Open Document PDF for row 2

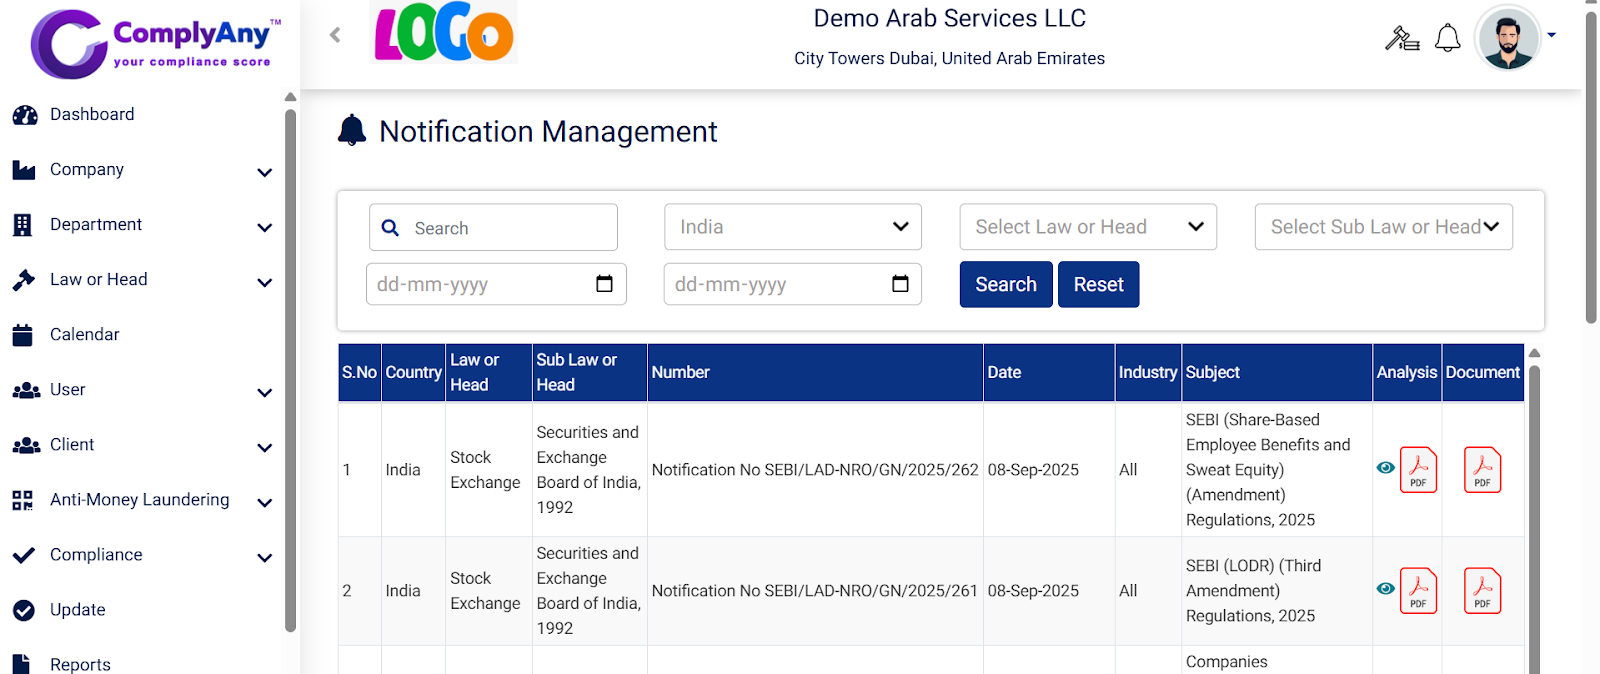[1482, 591]
